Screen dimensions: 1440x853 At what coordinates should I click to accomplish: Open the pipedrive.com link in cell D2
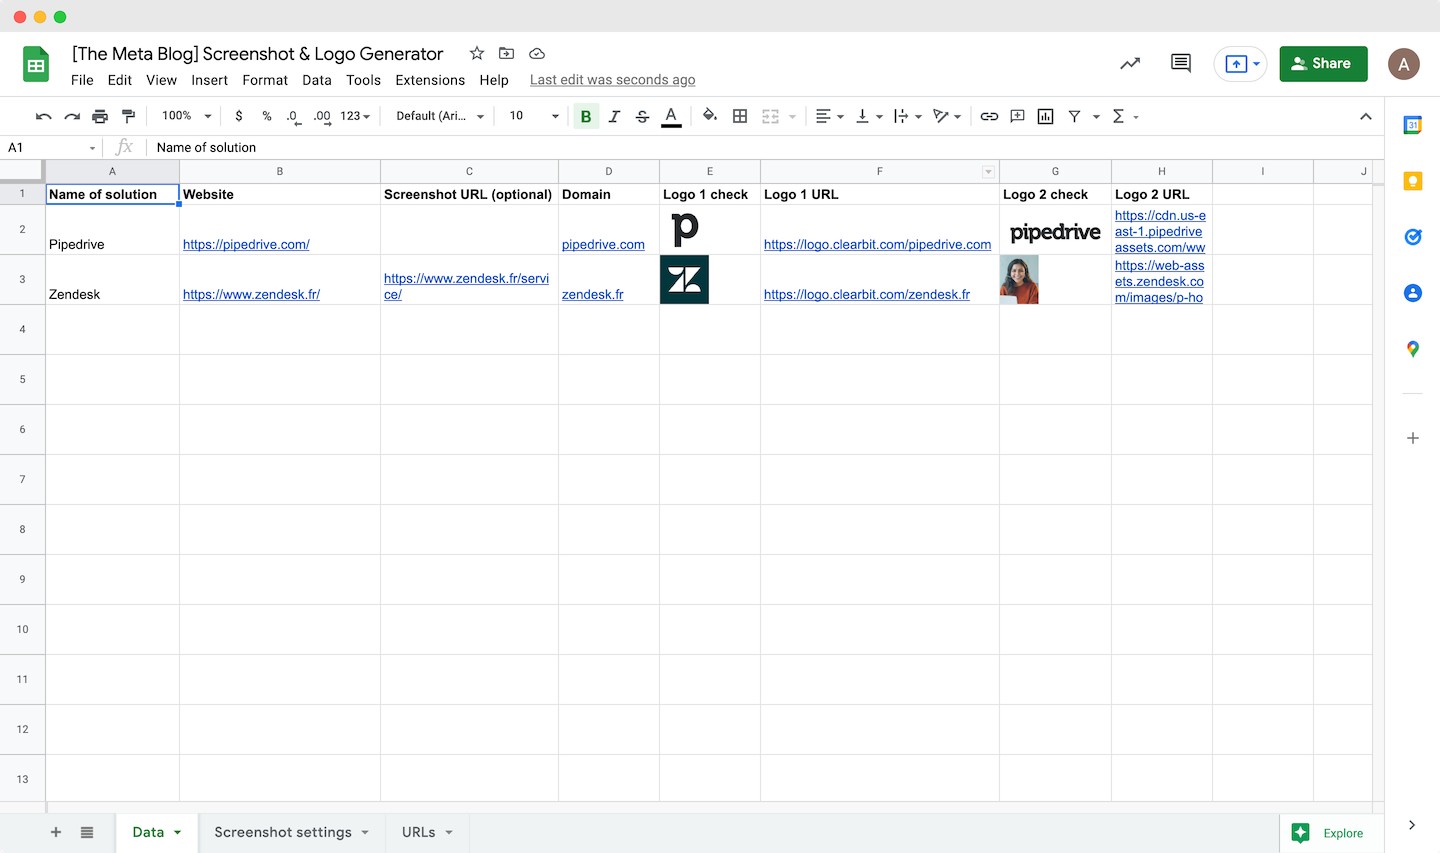click(x=604, y=244)
